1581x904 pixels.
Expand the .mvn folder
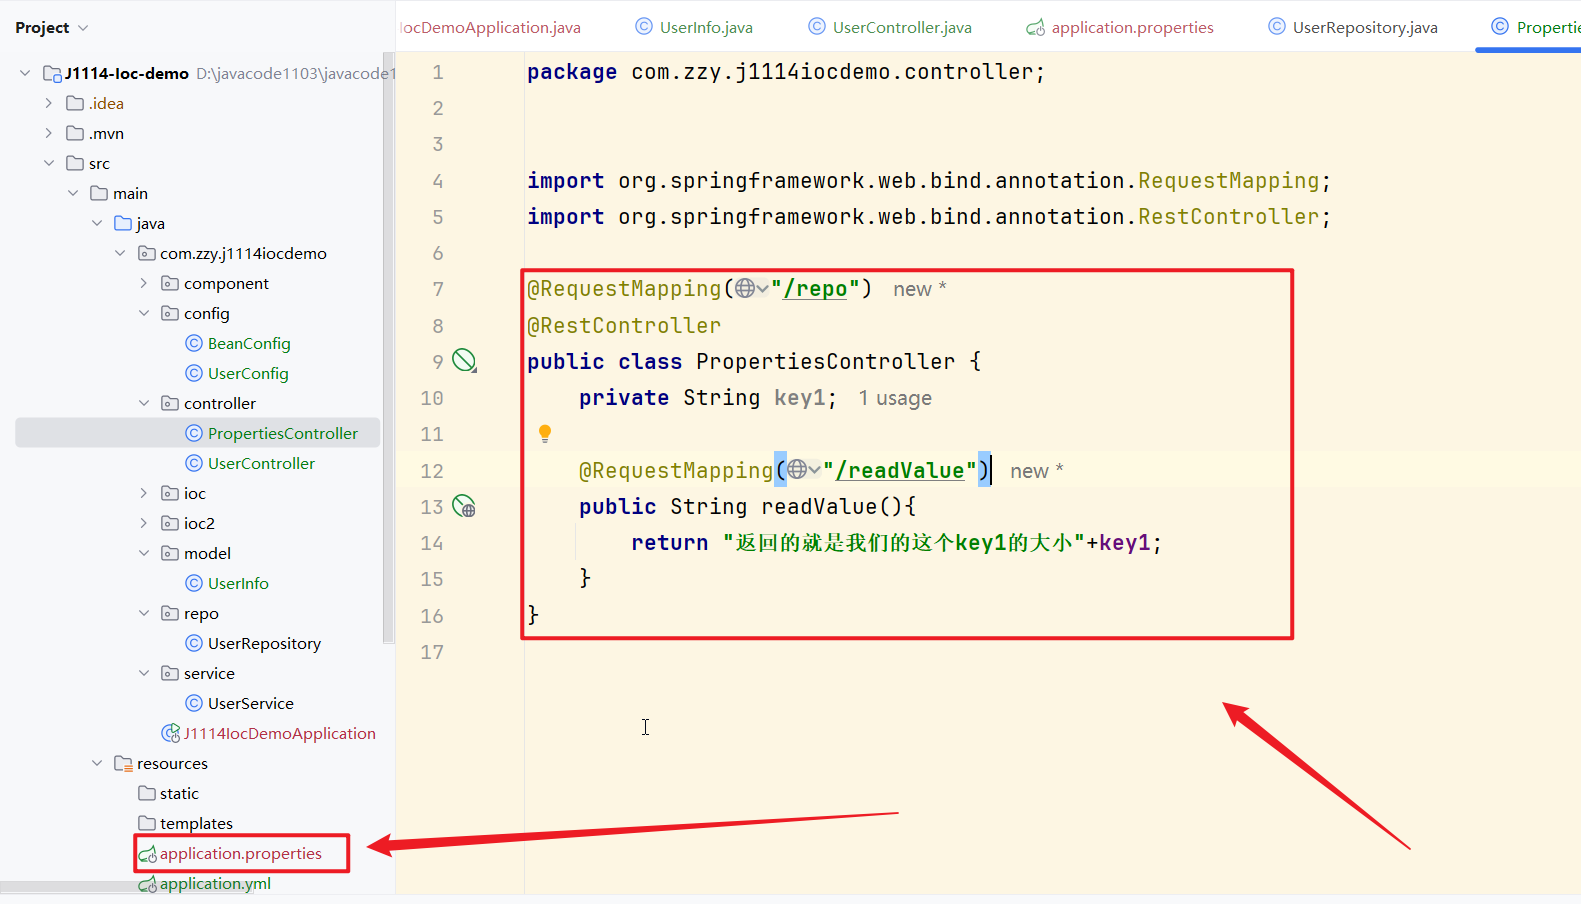(49, 133)
